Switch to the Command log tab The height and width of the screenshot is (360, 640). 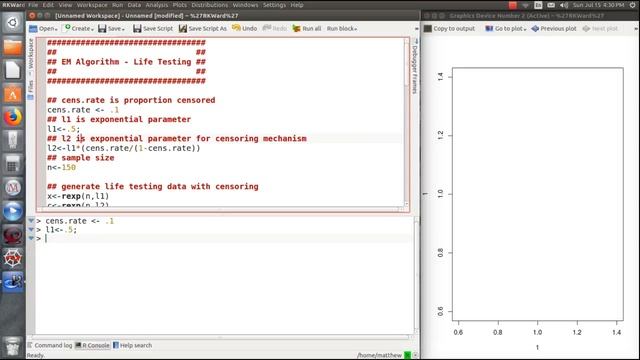(x=50, y=345)
